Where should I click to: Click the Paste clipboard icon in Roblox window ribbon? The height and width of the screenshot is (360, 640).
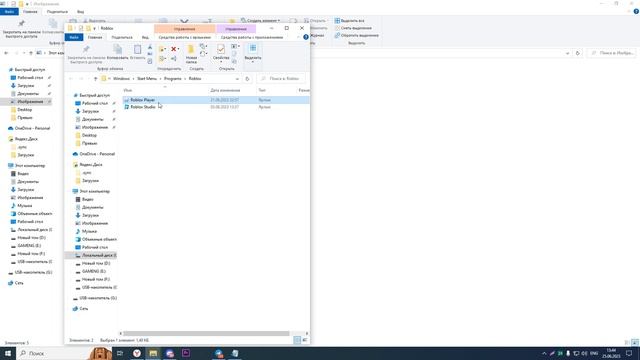pyautogui.click(x=138, y=50)
